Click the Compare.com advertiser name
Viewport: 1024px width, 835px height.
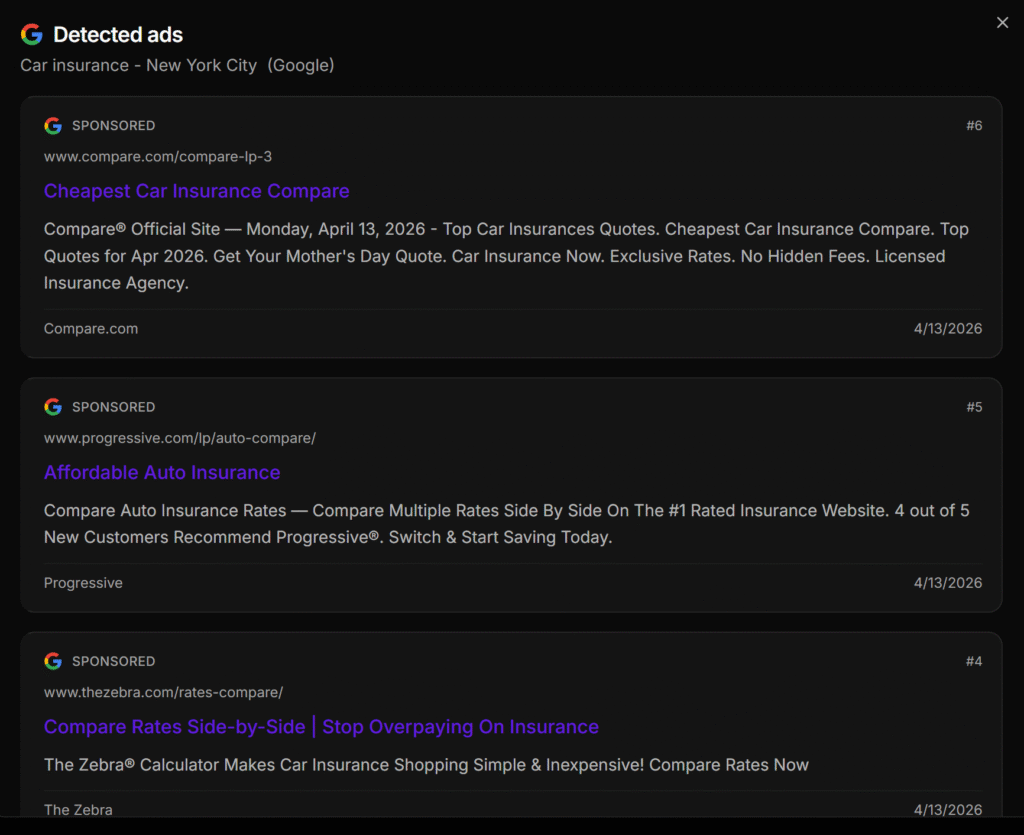point(91,329)
